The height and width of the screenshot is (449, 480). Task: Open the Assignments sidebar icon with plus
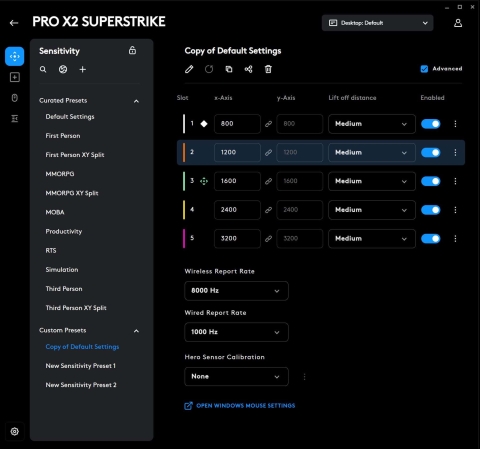click(x=15, y=77)
